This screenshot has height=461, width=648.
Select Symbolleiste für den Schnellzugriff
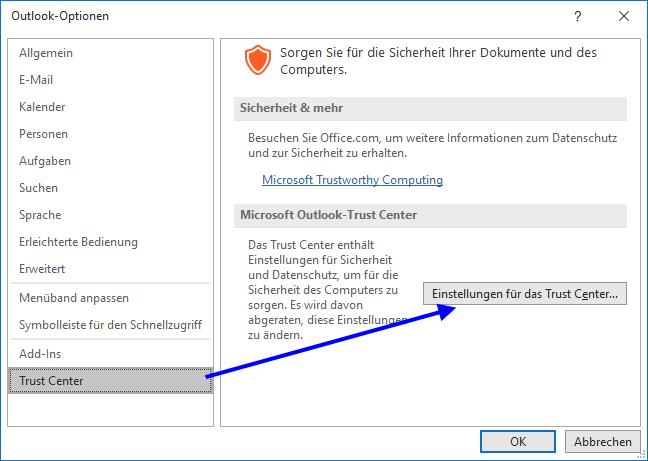(110, 325)
